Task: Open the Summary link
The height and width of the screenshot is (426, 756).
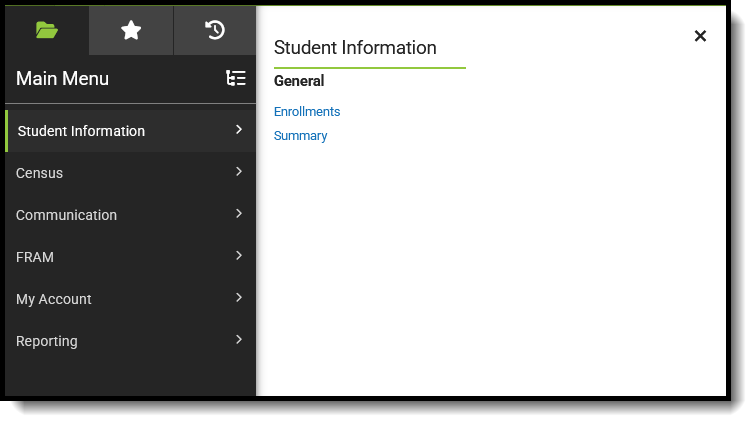Action: (x=300, y=136)
